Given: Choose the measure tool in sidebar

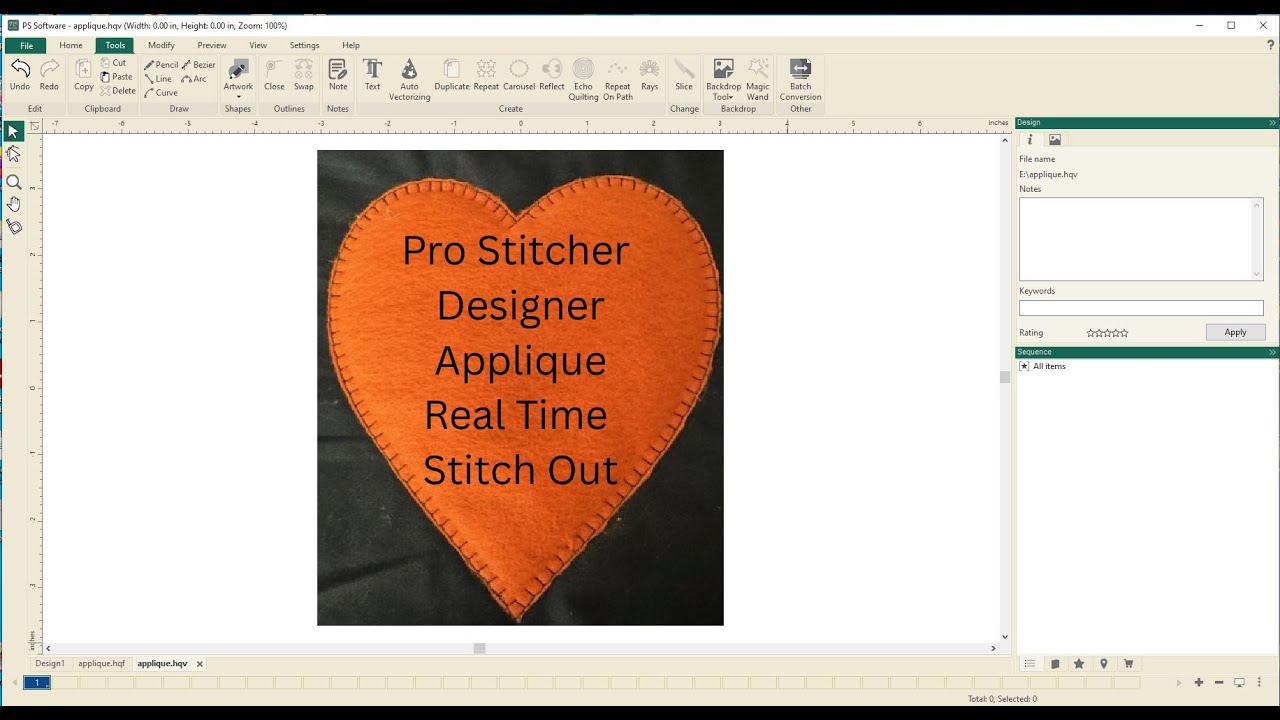Looking at the screenshot, I should pyautogui.click(x=14, y=227).
